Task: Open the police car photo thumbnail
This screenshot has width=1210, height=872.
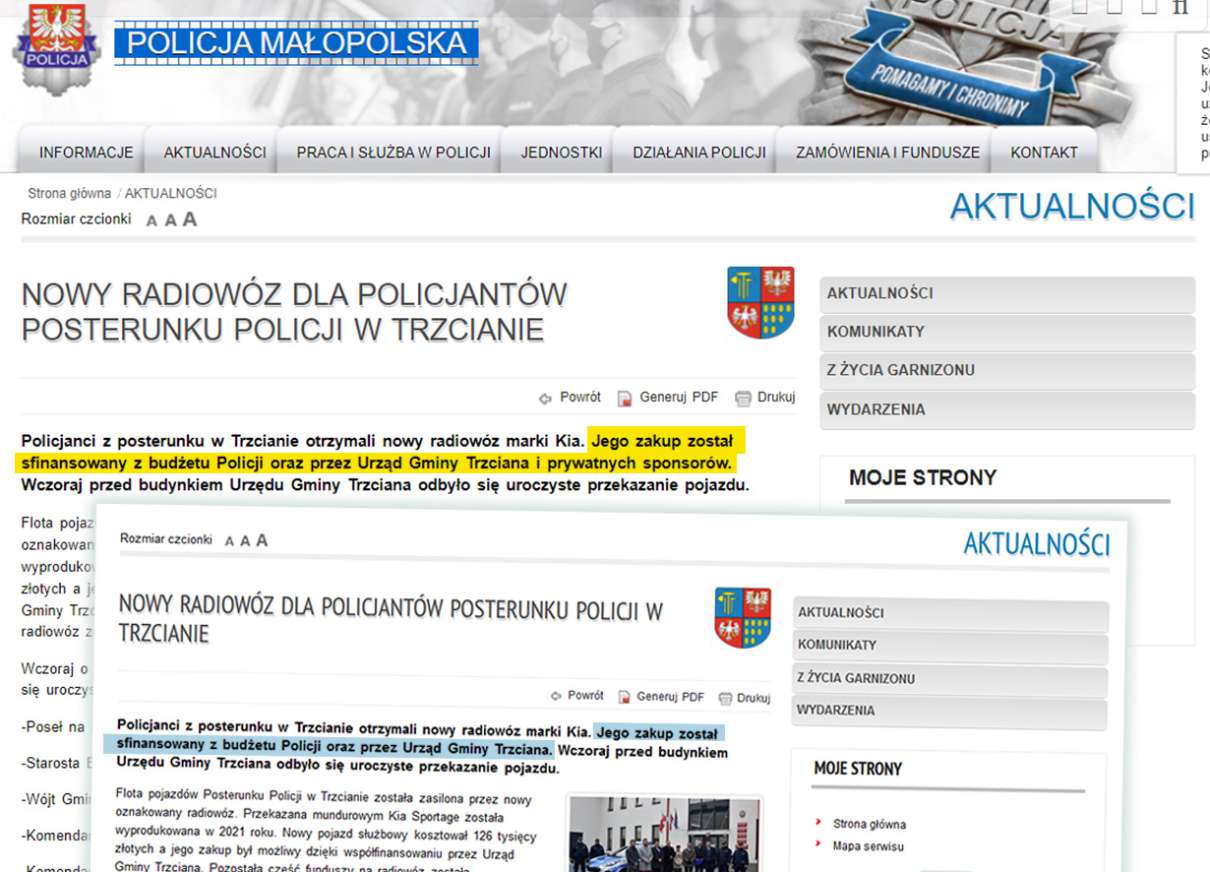Action: (664, 833)
